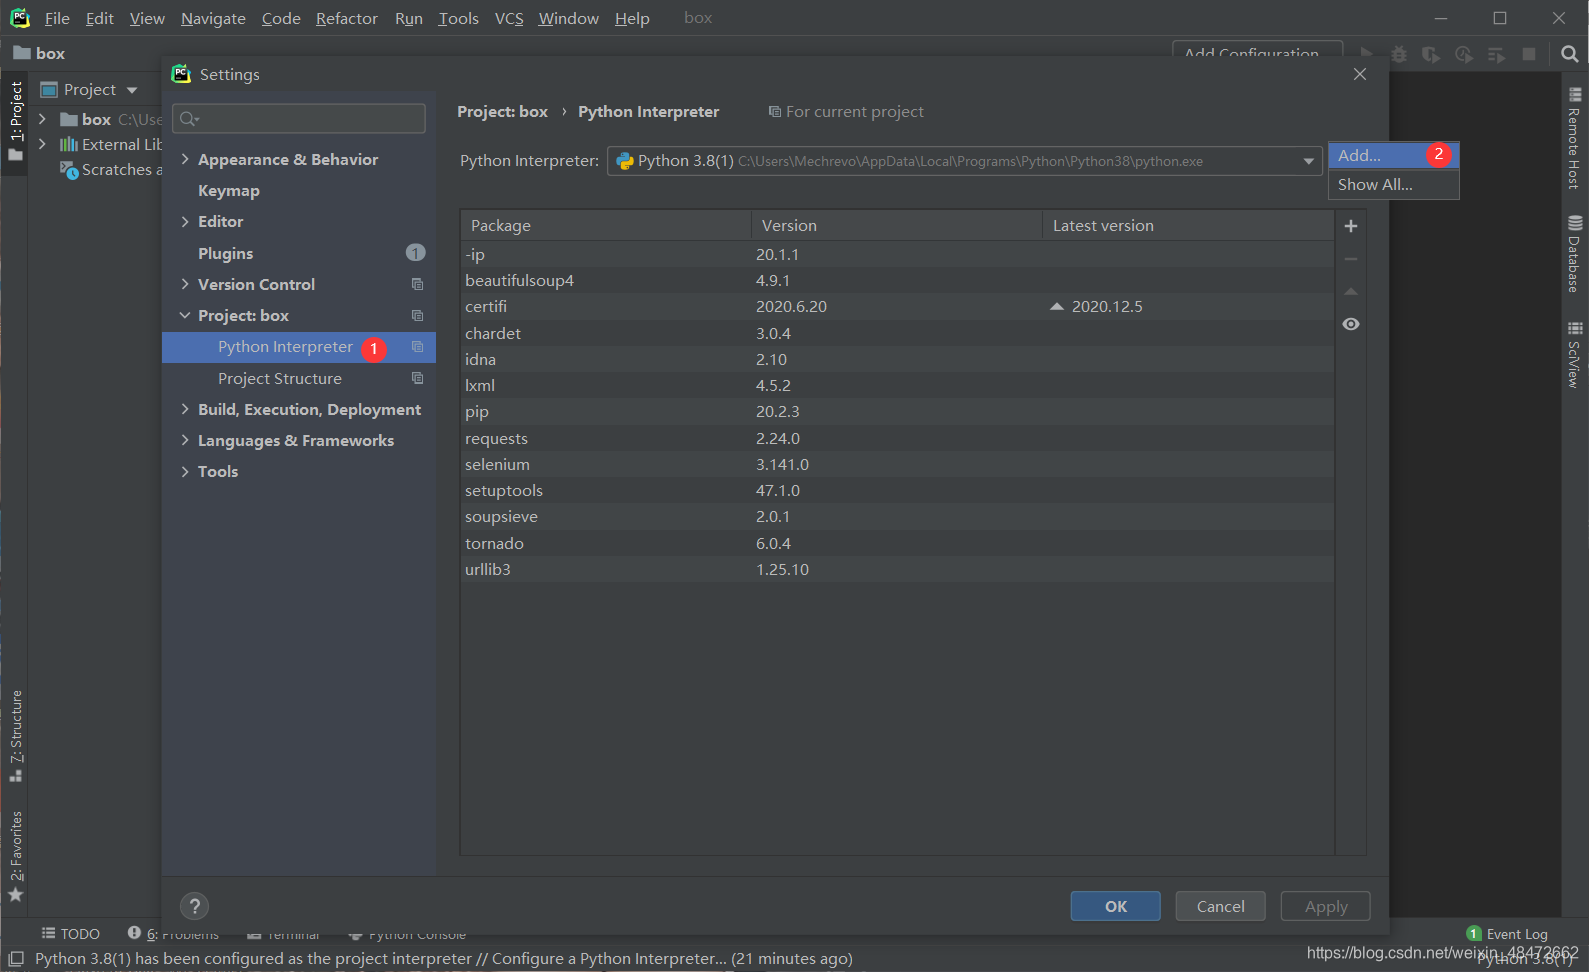Select Python Interpreter in settings tree
This screenshot has height=972, width=1589.
pos(298,347)
